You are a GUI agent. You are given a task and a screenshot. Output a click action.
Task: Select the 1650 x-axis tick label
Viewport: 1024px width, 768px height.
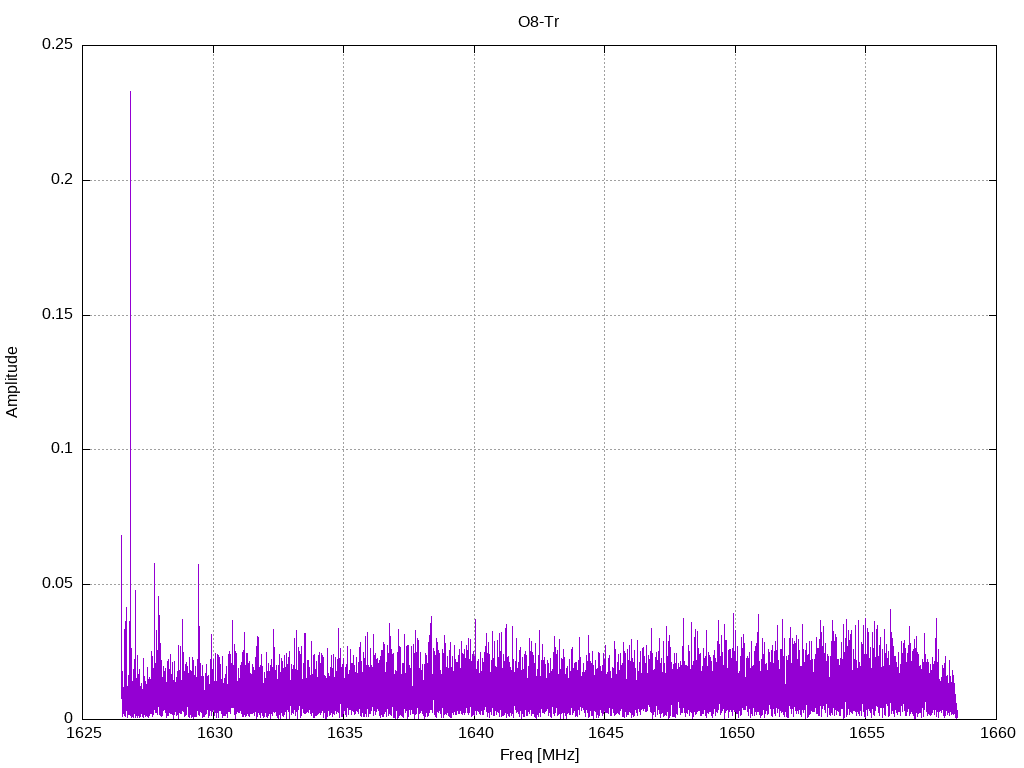[x=735, y=734]
